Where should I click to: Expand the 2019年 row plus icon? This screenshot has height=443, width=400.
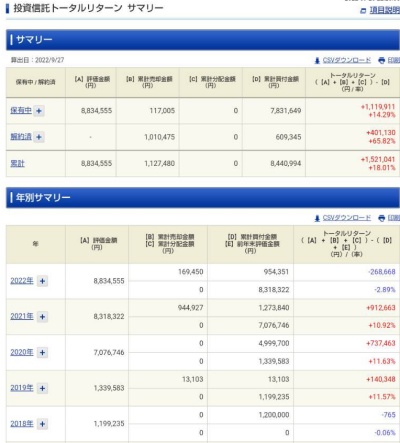pyautogui.click(x=42, y=388)
